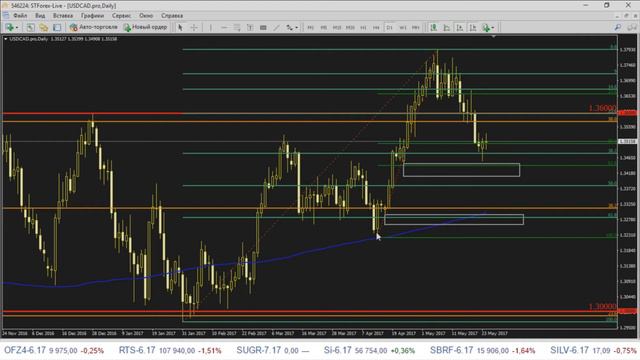Click the Terminal window toolbar icon
This screenshot has width=640, height=360.
(57, 27)
